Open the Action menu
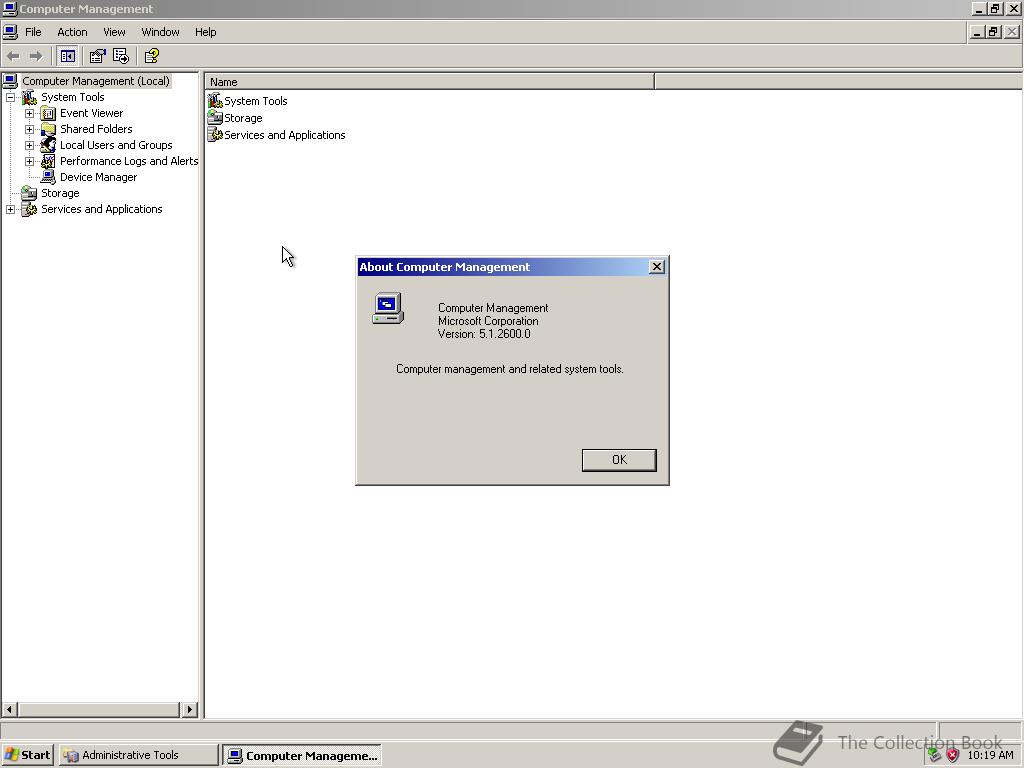1024x768 pixels. [72, 32]
